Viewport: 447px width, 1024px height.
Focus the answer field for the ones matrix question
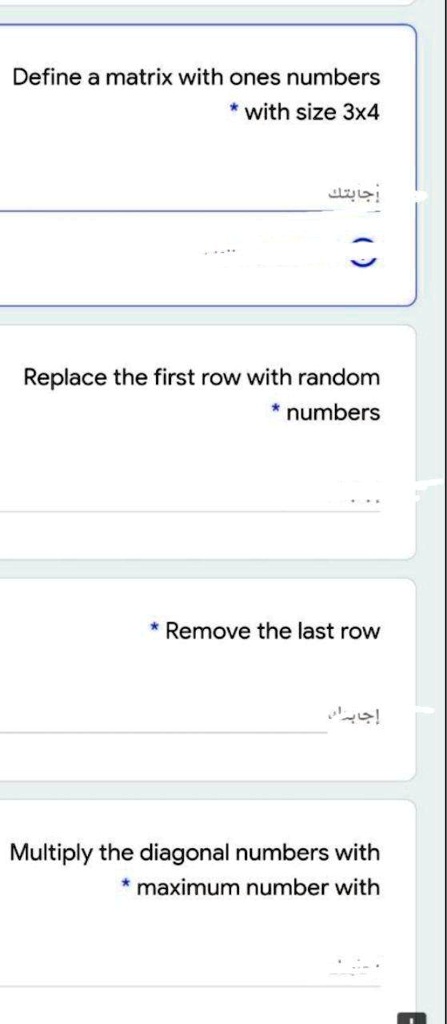(190, 194)
